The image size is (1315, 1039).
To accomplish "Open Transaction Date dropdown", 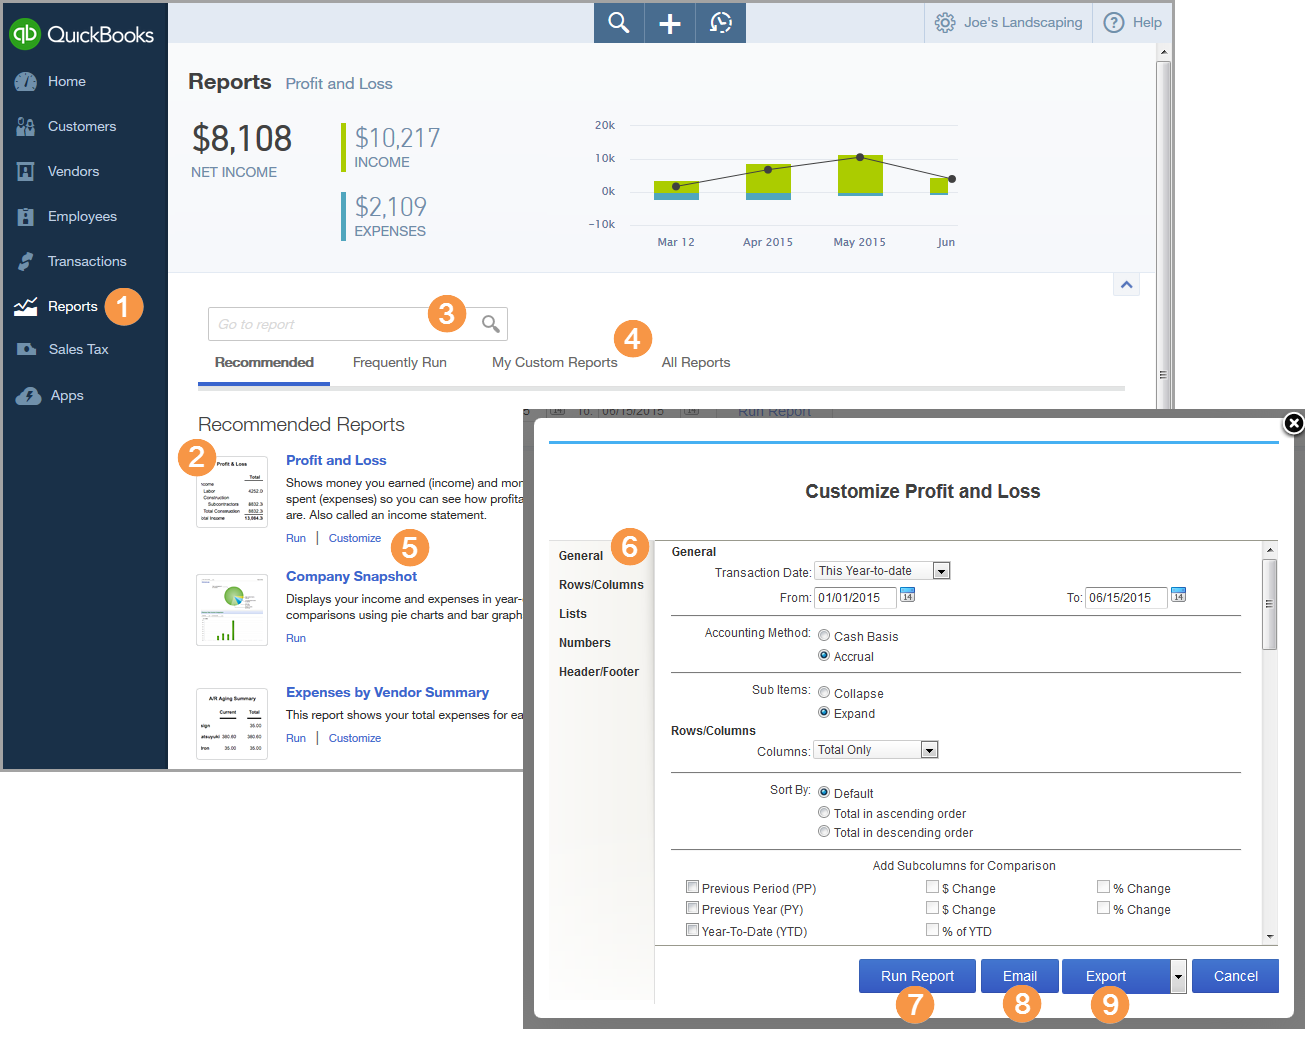I will click(x=941, y=571).
